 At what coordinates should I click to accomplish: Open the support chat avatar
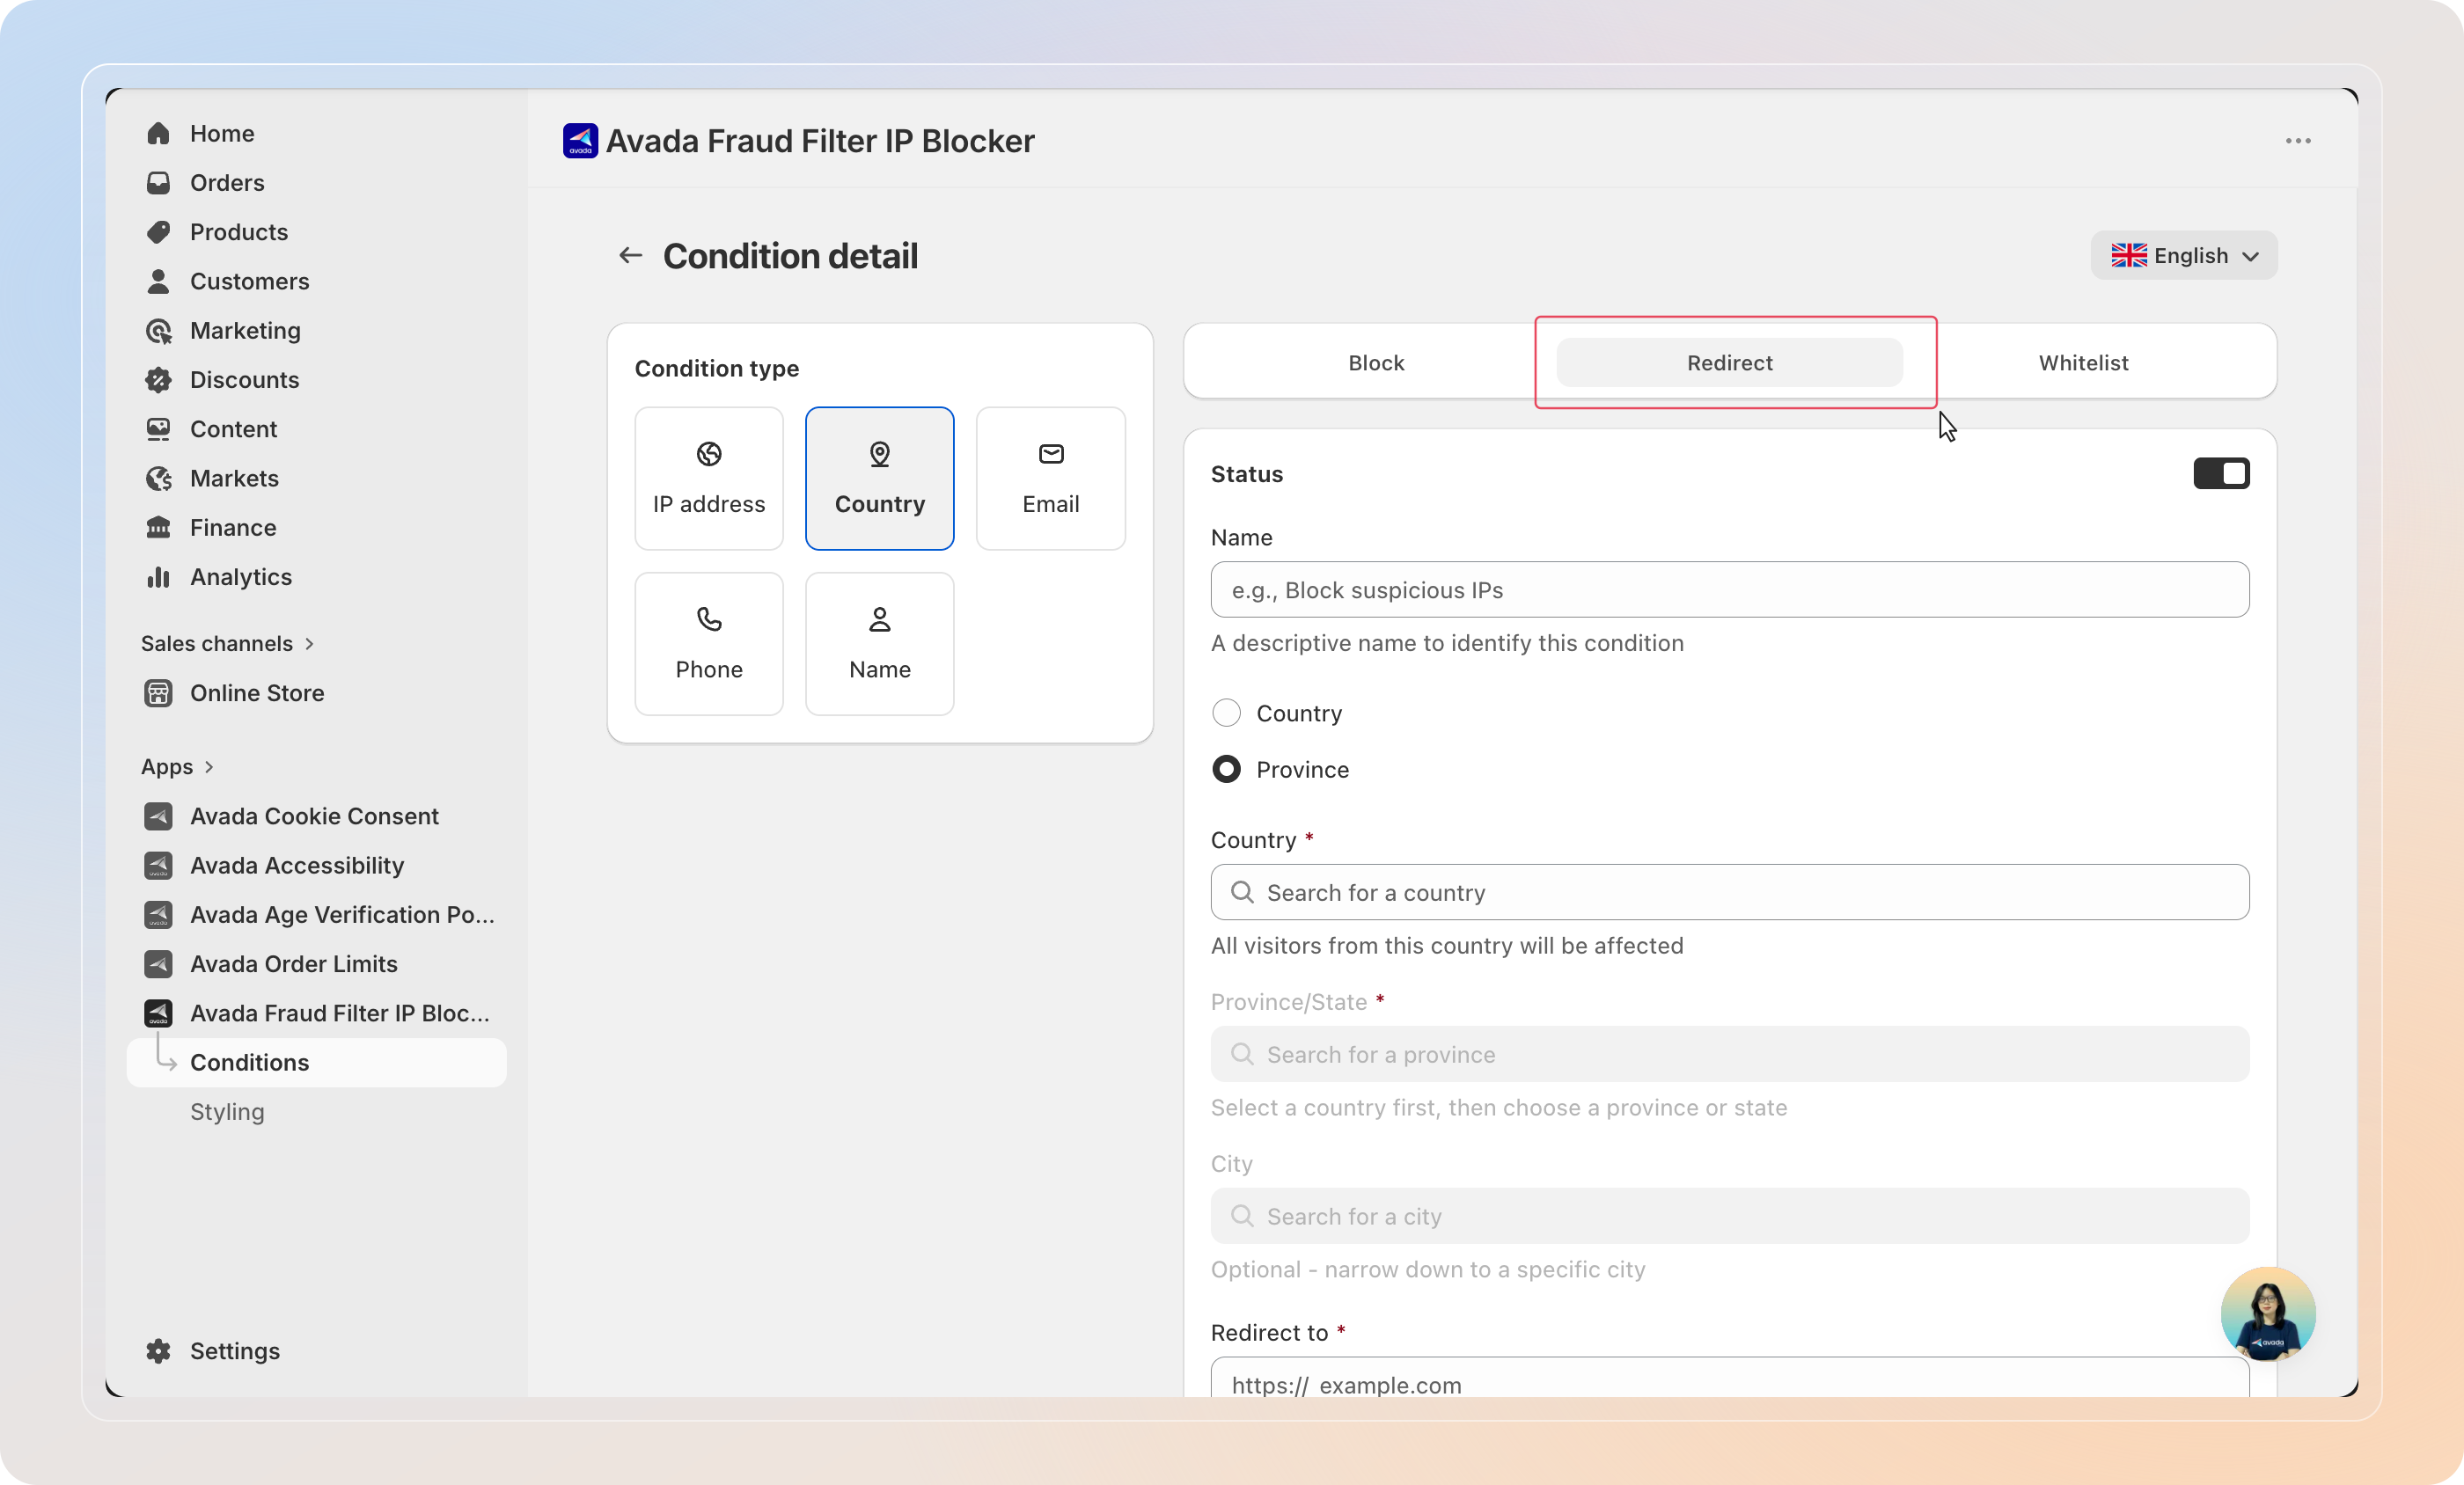pyautogui.click(x=2268, y=1314)
